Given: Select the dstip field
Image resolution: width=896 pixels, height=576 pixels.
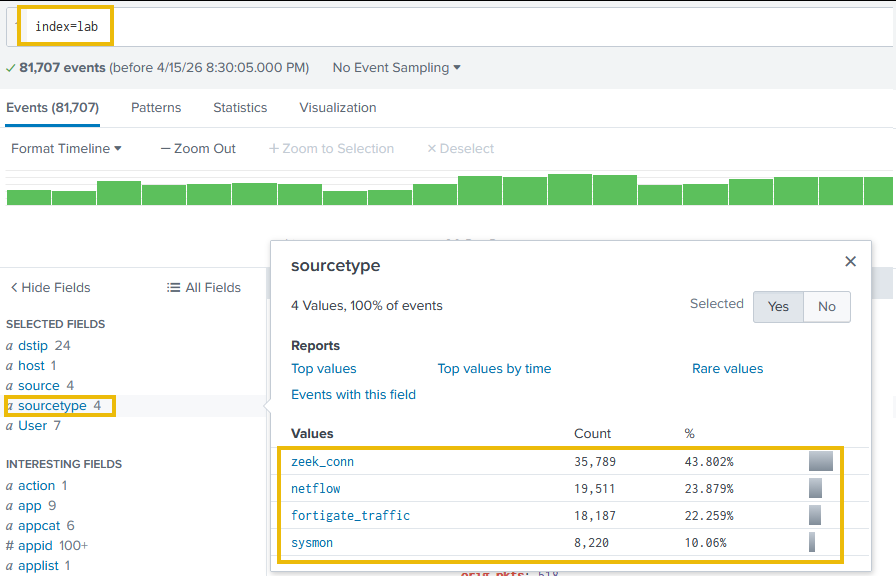Looking at the screenshot, I should 33,346.
